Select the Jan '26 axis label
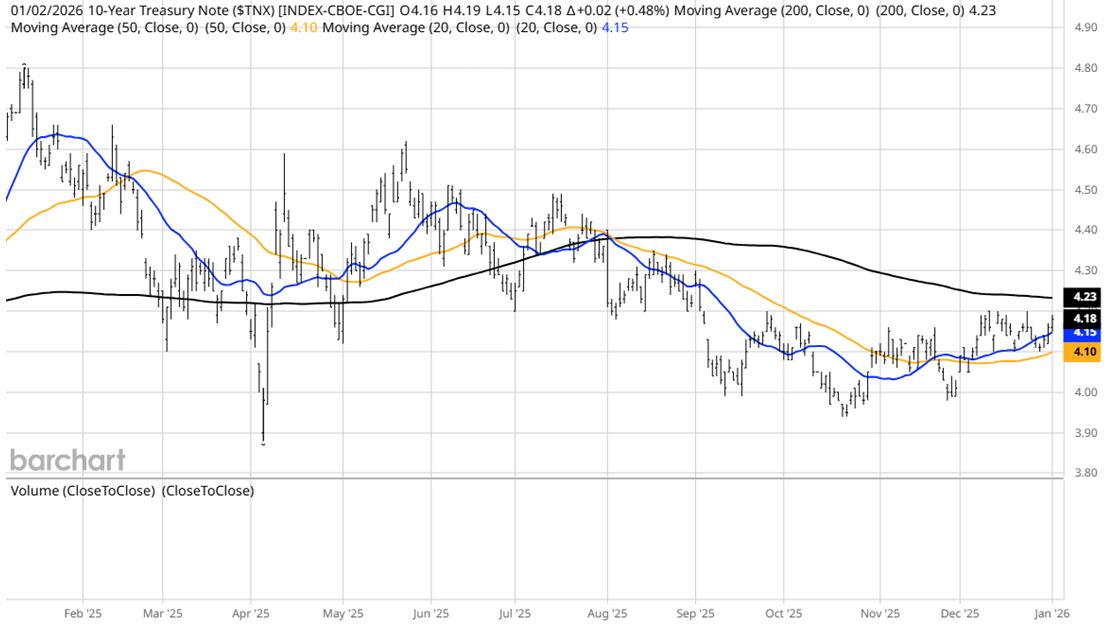 [1051, 615]
